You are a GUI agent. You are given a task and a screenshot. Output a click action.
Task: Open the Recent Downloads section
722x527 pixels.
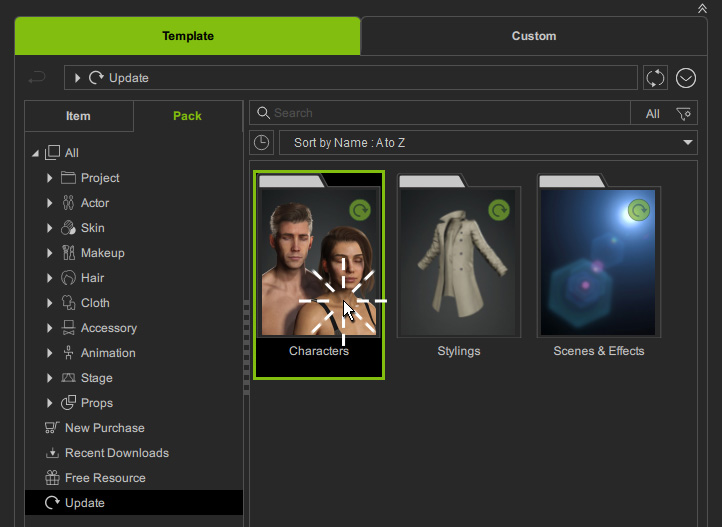point(116,453)
